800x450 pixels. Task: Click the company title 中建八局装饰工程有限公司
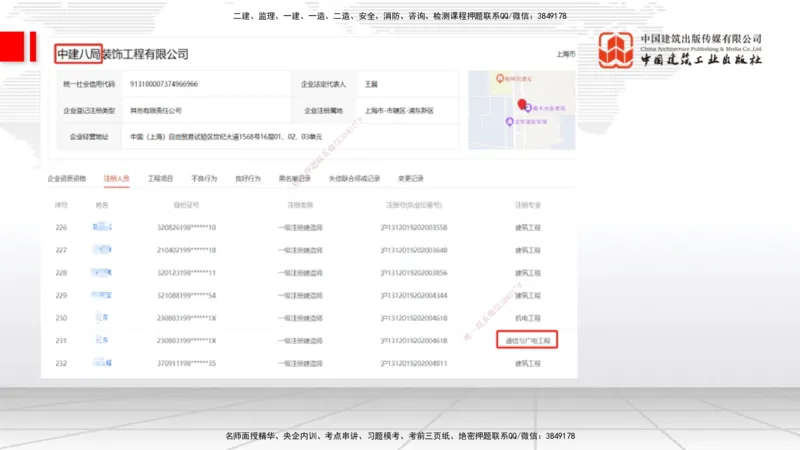point(122,54)
